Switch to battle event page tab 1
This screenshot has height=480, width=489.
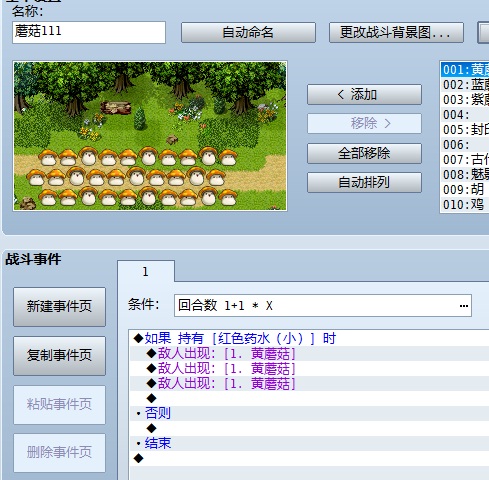pos(146,272)
